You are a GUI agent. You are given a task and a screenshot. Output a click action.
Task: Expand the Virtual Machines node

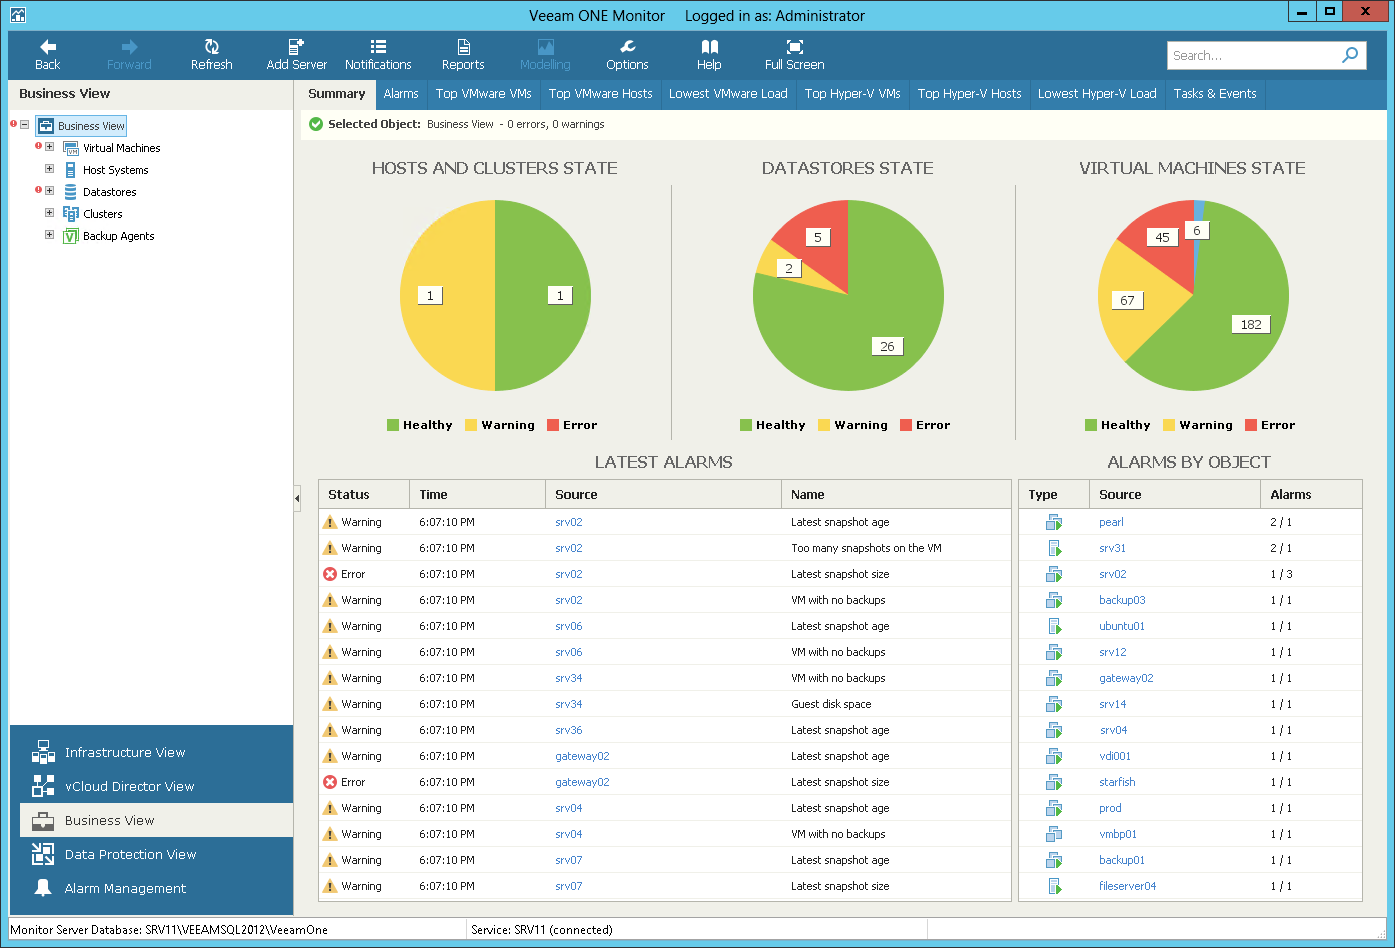(49, 147)
